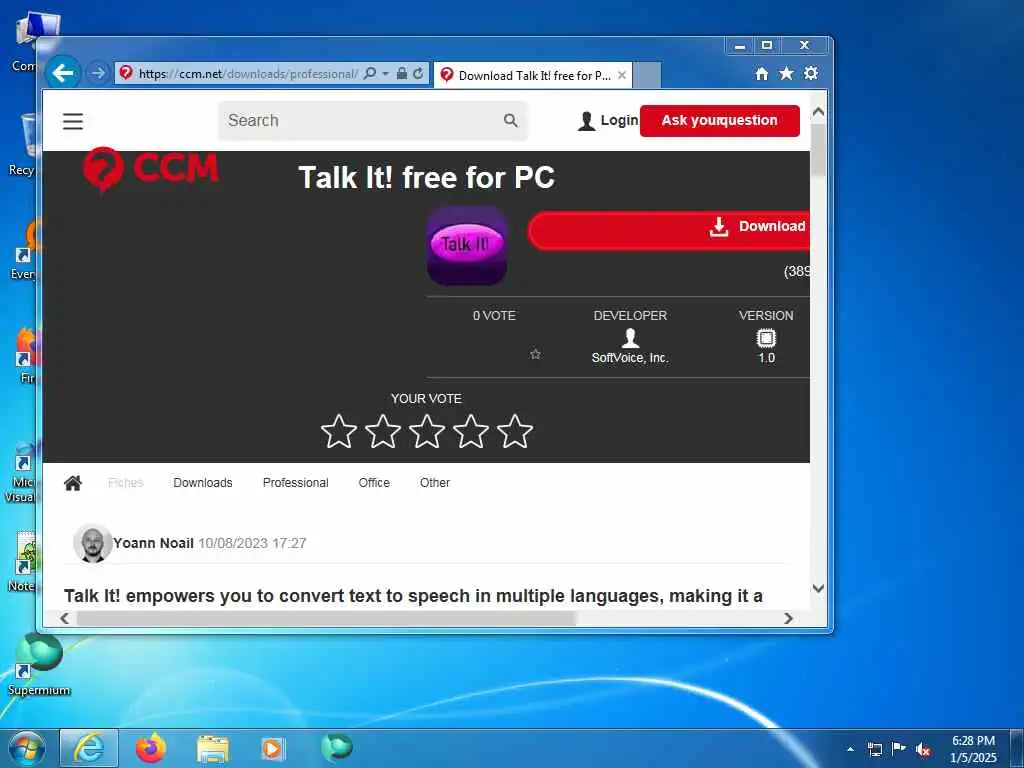Rate three stars under YOUR VOTE
The image size is (1024, 768).
[426, 432]
